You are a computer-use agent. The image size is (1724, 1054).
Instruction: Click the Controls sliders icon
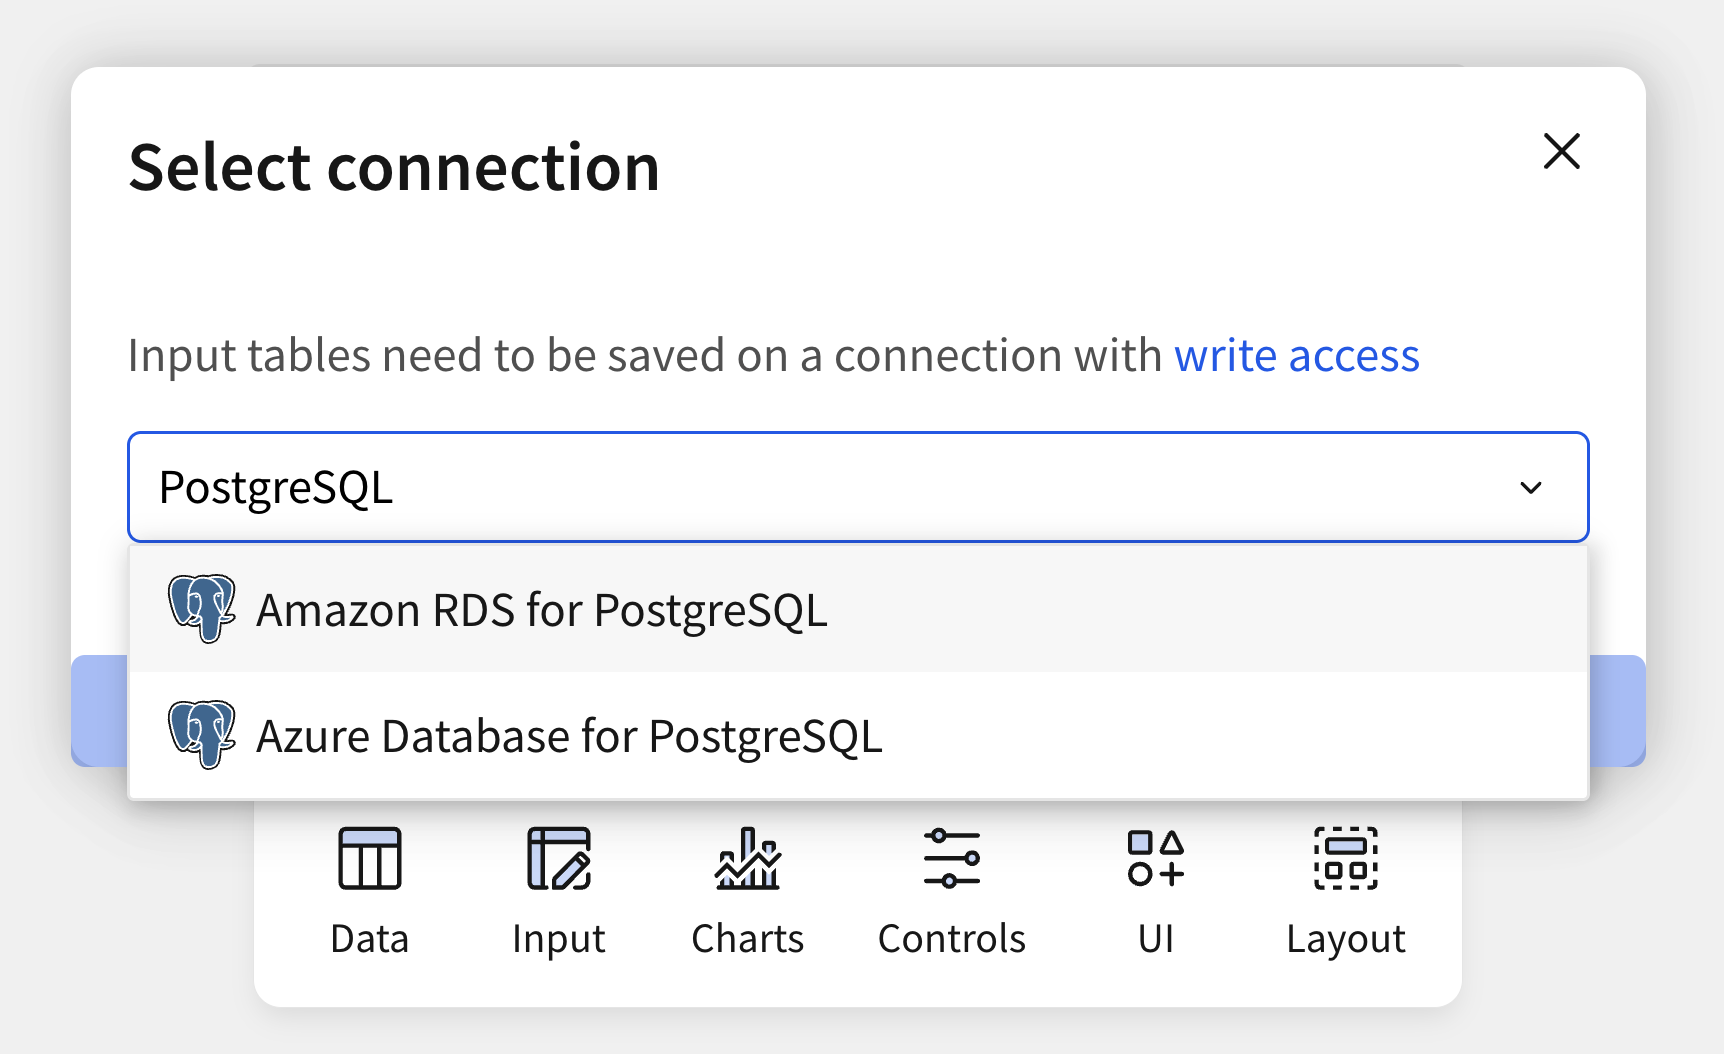(x=952, y=858)
